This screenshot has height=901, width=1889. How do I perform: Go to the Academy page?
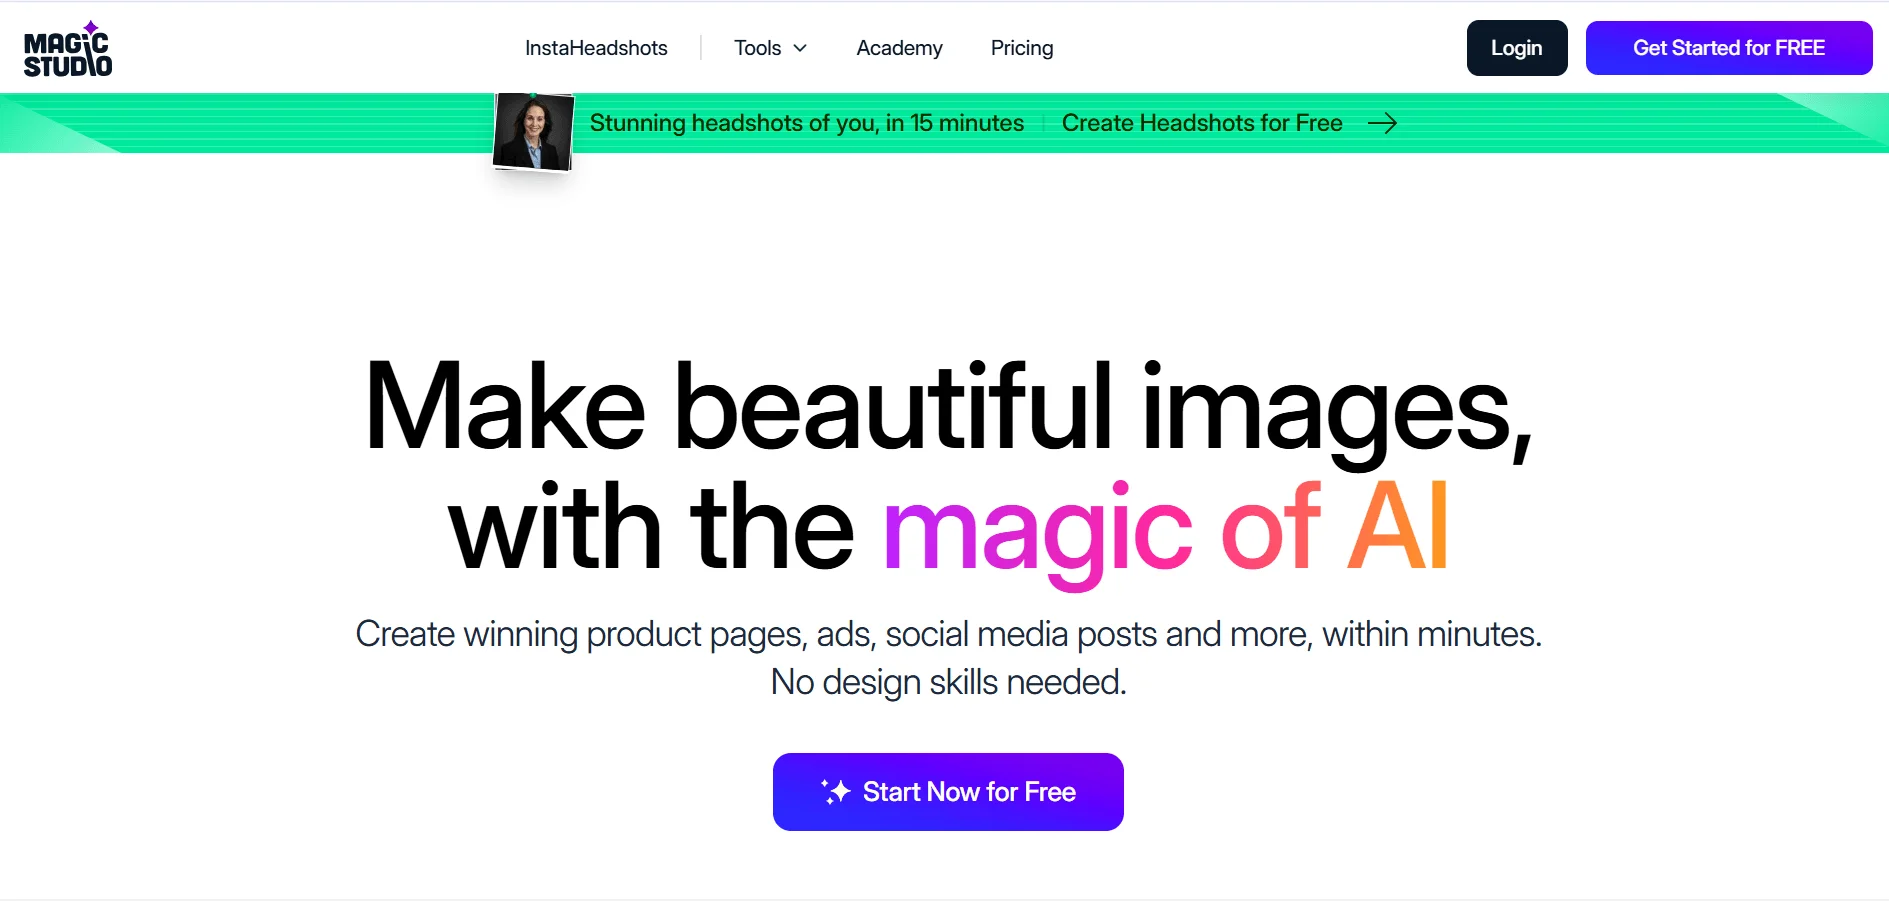point(899,48)
